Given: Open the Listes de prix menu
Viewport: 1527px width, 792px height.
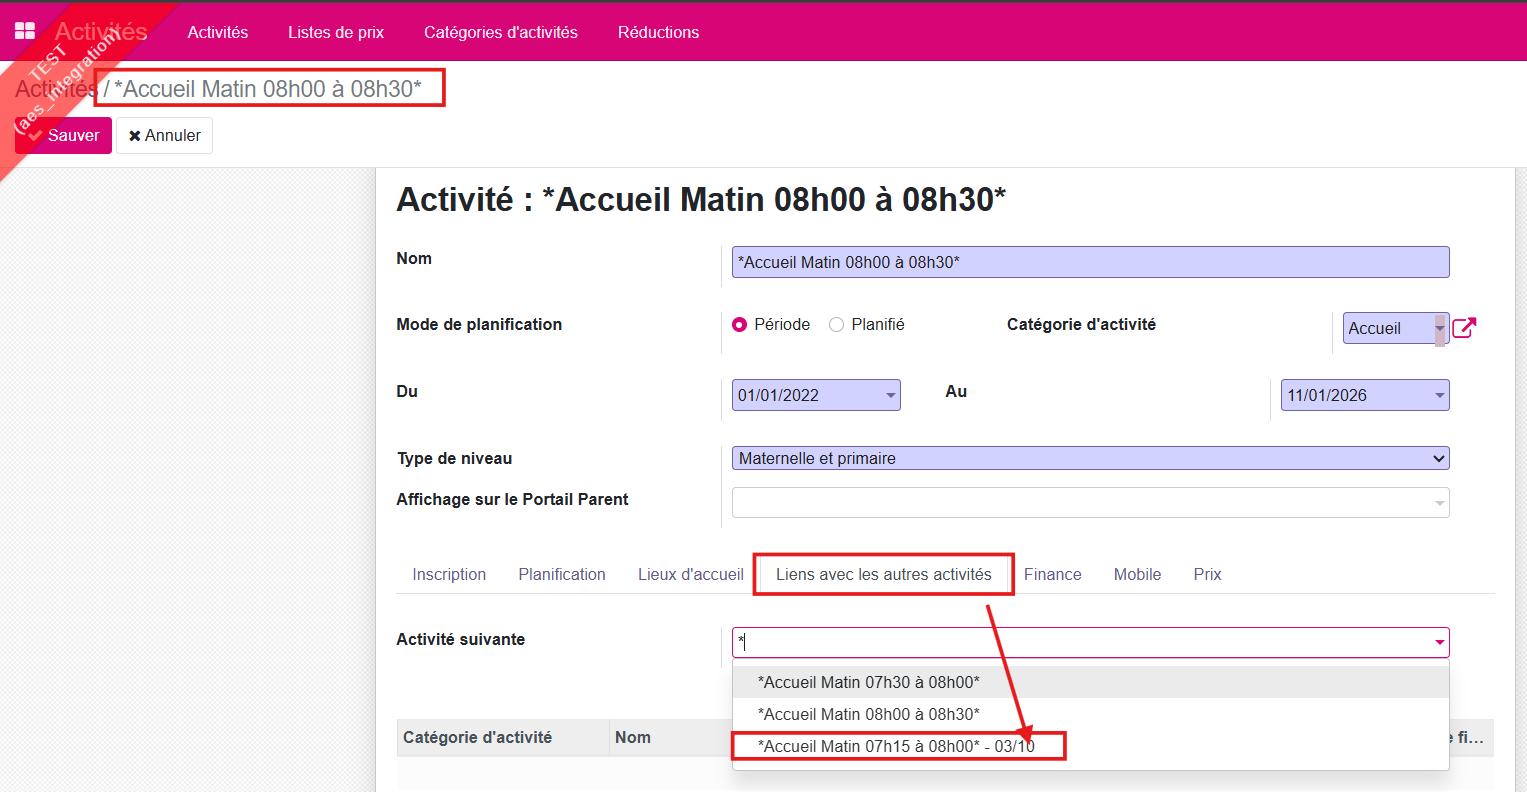Looking at the screenshot, I should click(x=336, y=32).
